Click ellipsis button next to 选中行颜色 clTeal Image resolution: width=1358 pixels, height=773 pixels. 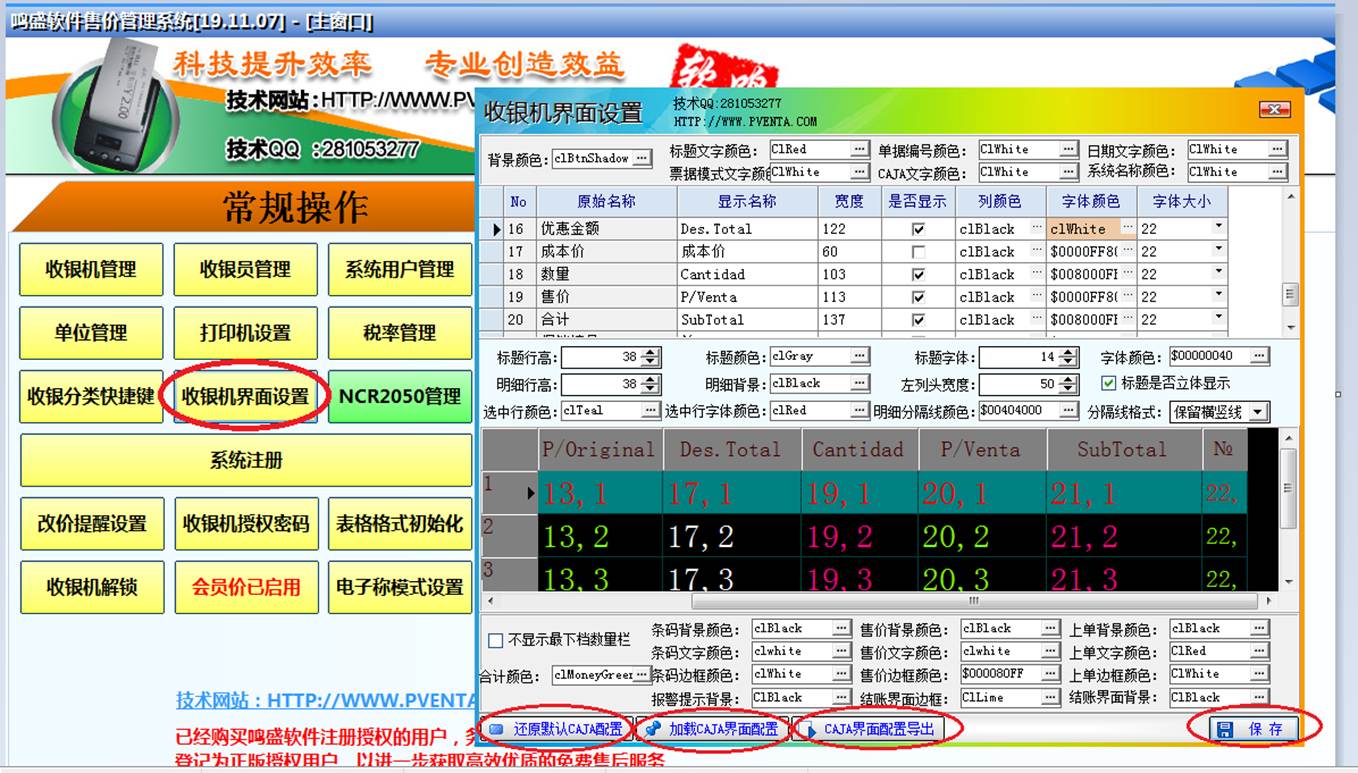[x=651, y=410]
